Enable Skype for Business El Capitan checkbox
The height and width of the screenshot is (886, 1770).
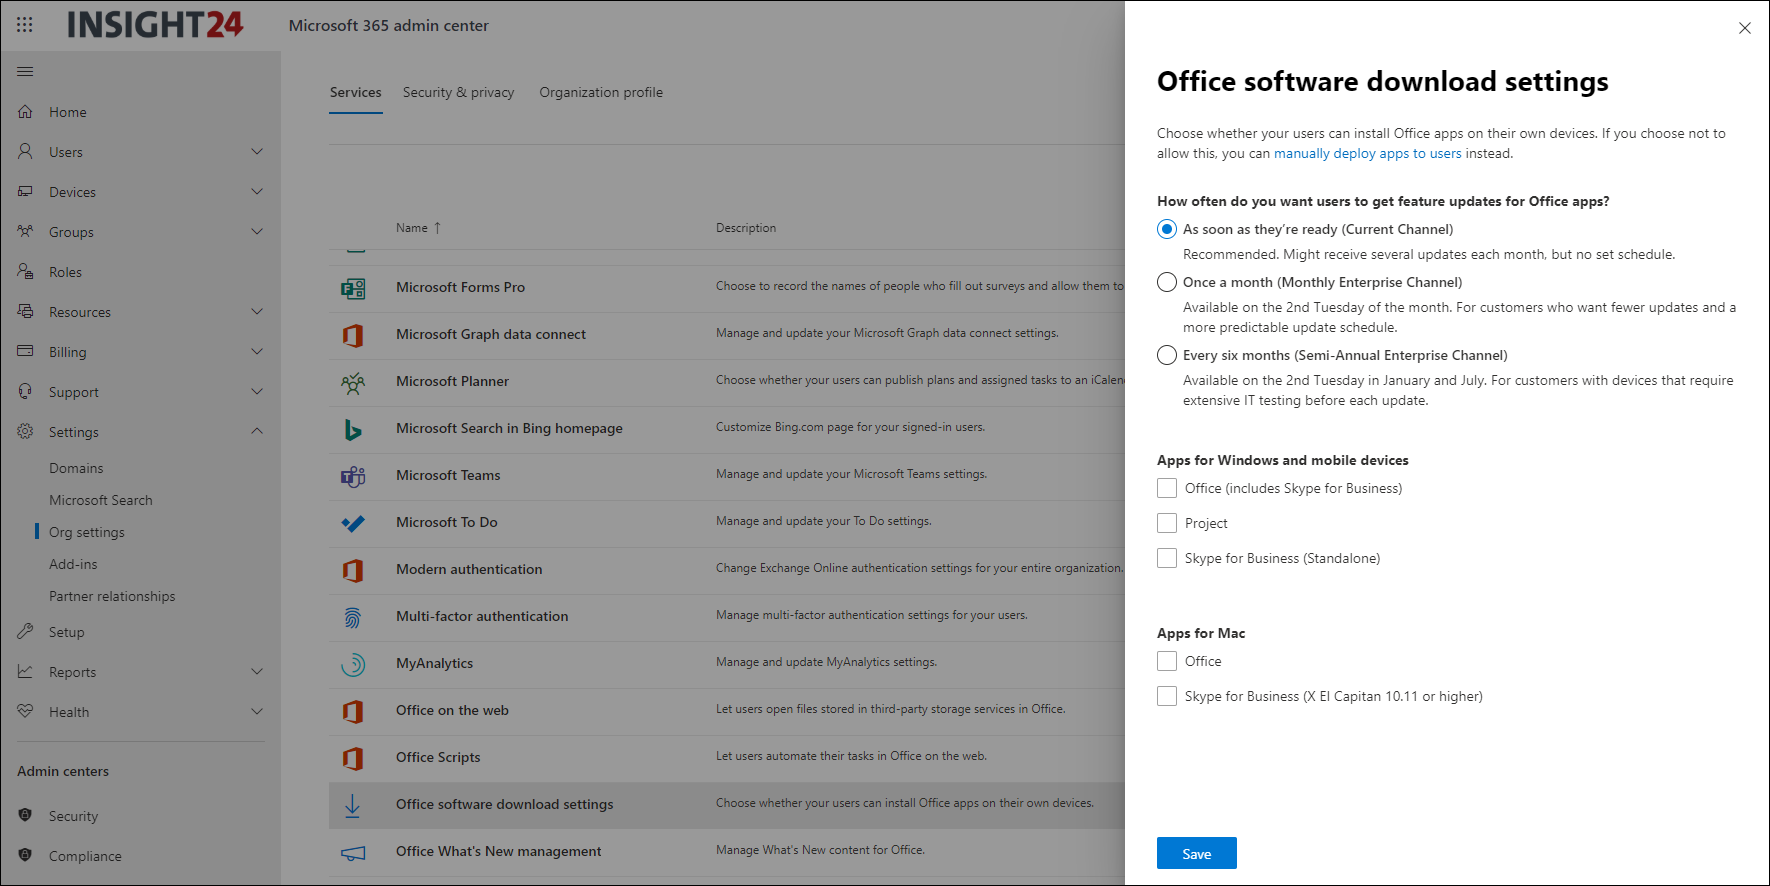(1167, 696)
